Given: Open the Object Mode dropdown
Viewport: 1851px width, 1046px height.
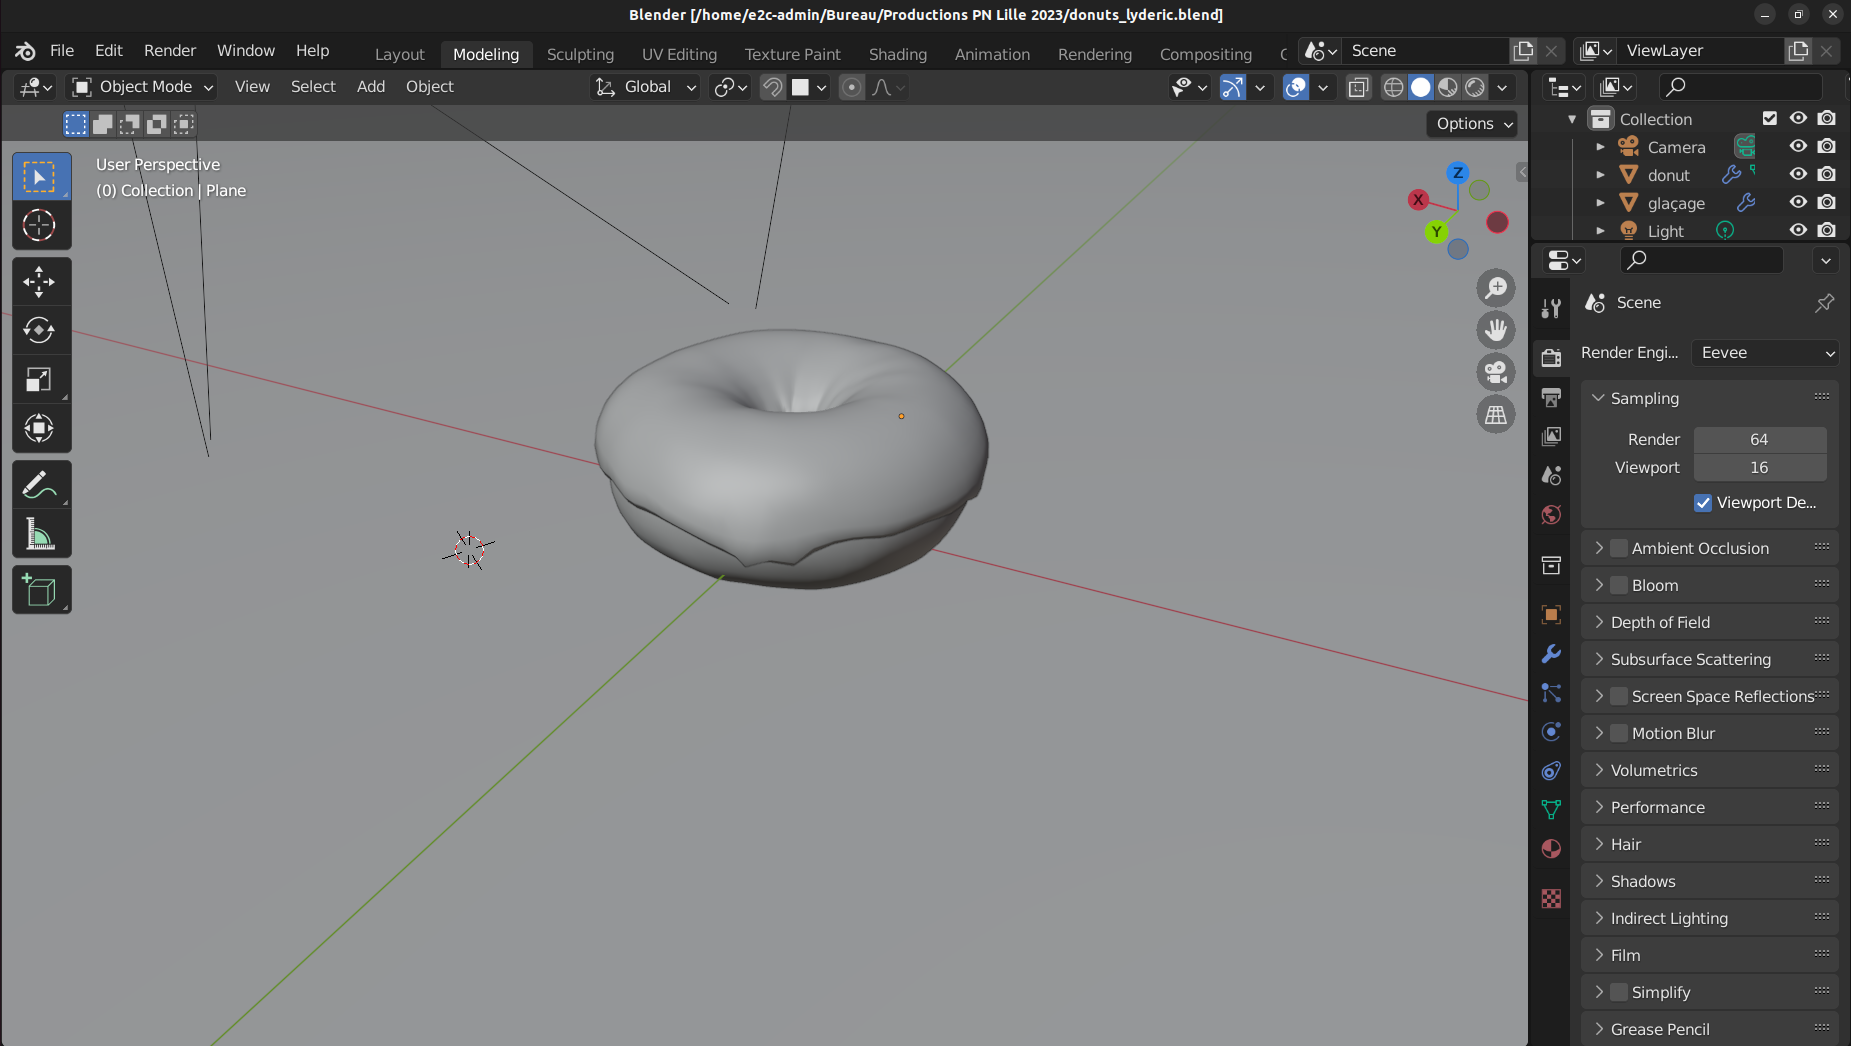Looking at the screenshot, I should point(143,87).
